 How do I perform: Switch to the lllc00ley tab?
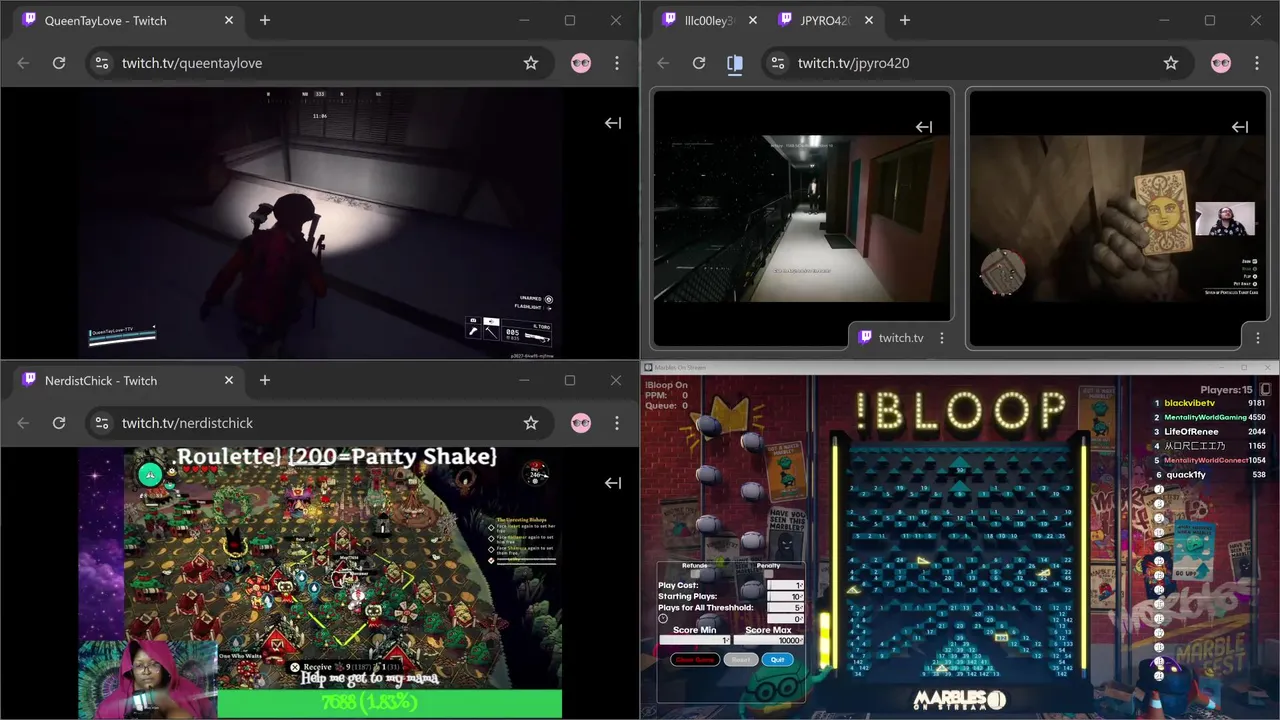click(x=709, y=20)
